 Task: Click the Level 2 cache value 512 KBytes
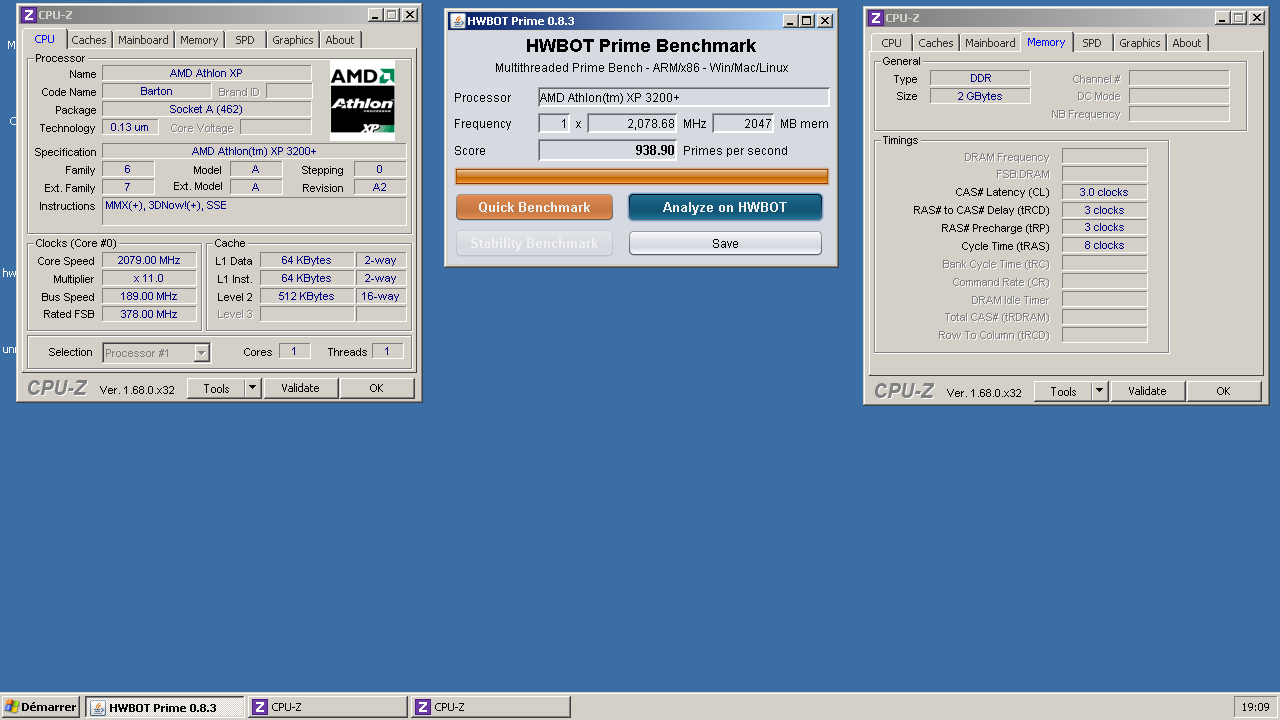306,296
